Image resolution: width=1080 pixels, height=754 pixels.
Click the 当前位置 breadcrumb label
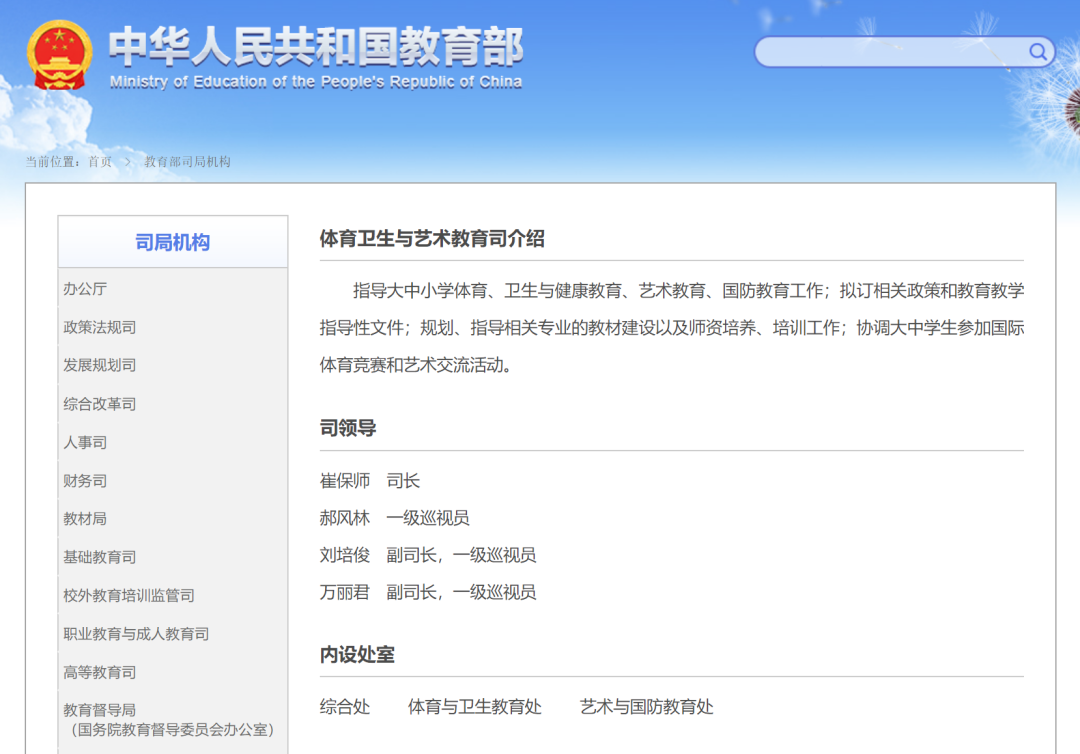click(x=52, y=162)
